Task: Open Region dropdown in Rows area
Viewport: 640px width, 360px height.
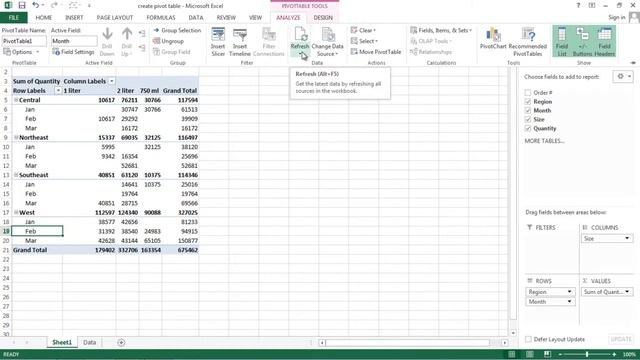Action: coord(569,292)
